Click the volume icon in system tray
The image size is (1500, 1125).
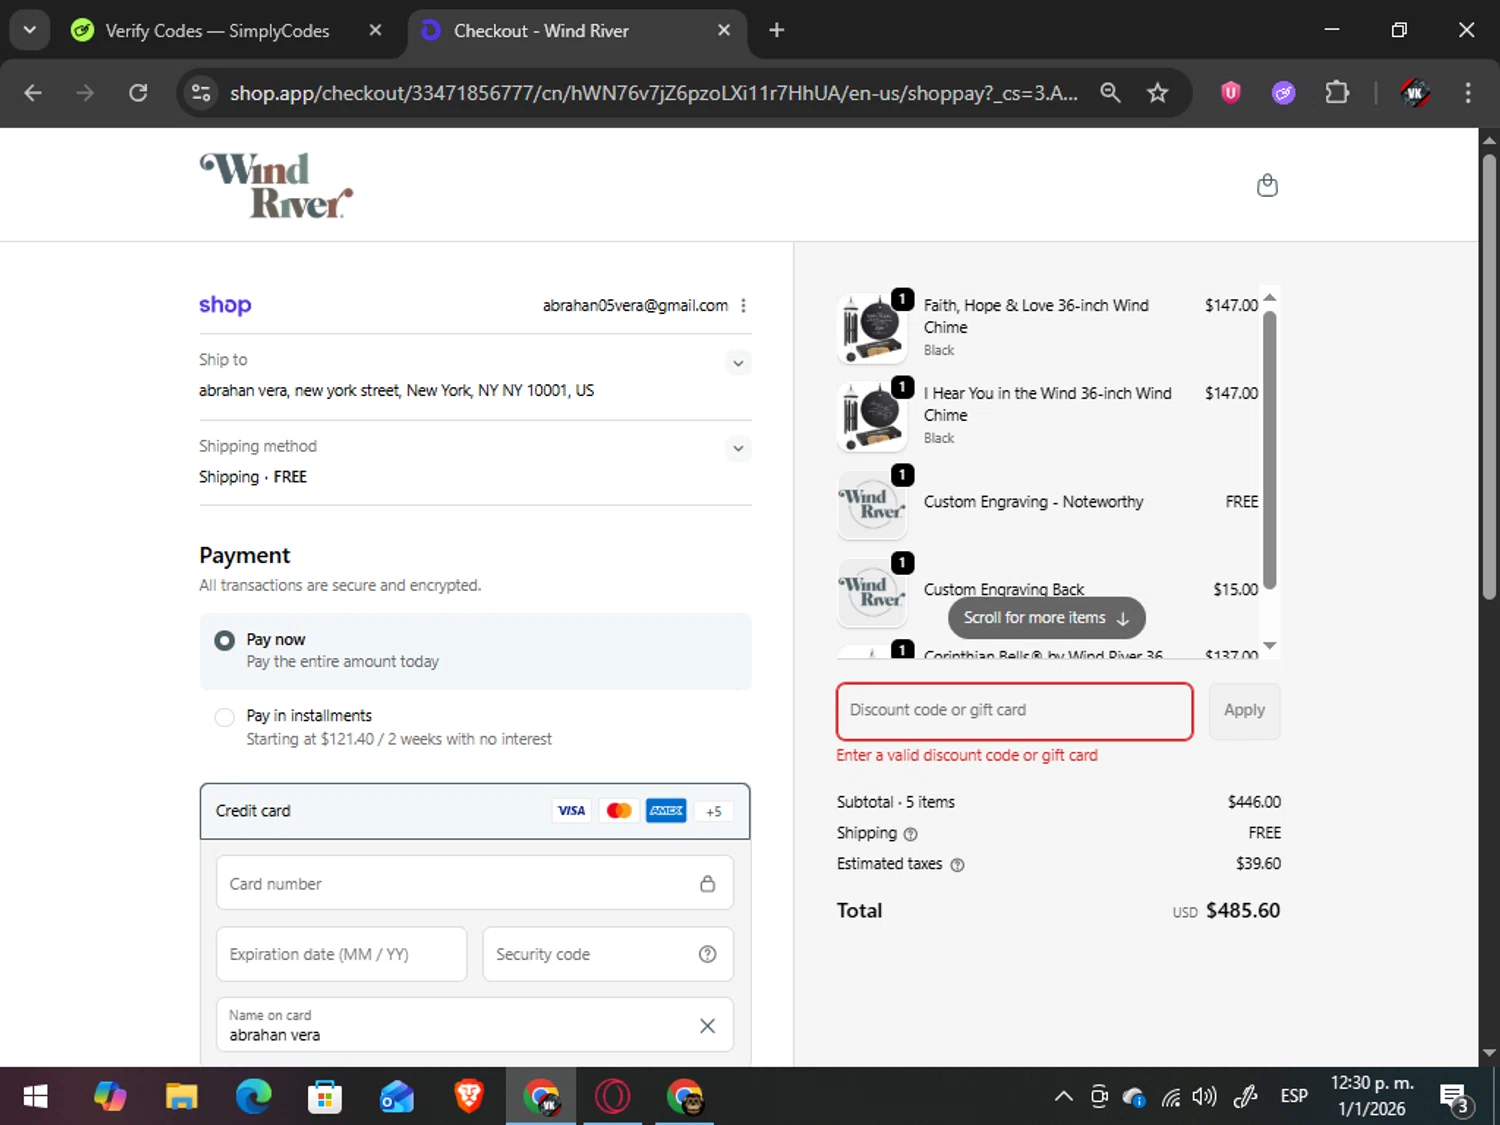click(x=1204, y=1097)
